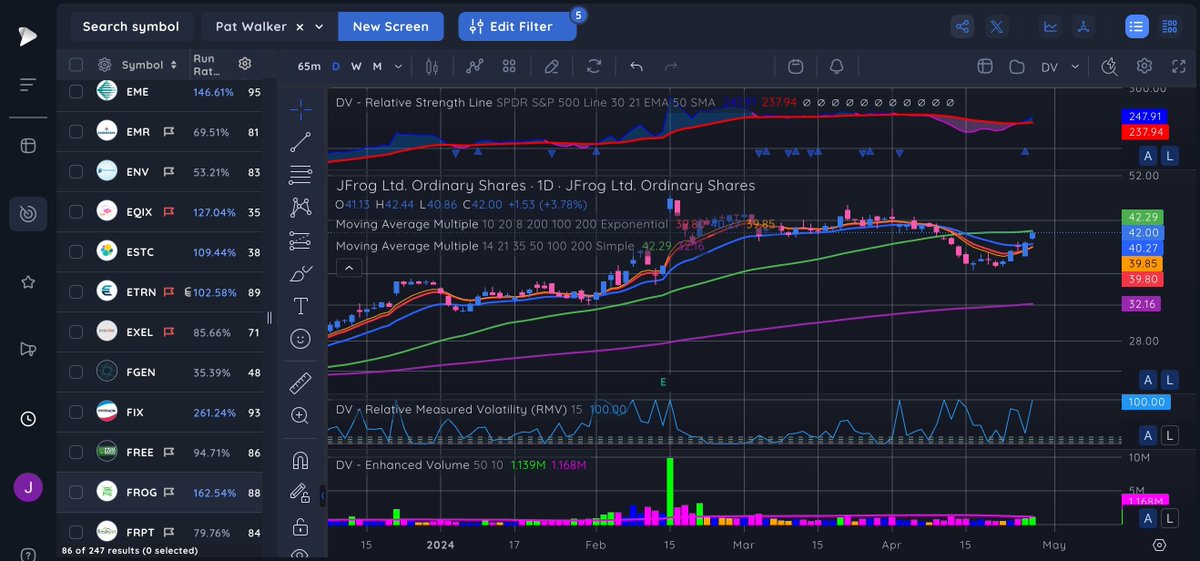Viewport: 1200px width, 561px height.
Task: Share to X (Twitter)
Action: click(996, 27)
